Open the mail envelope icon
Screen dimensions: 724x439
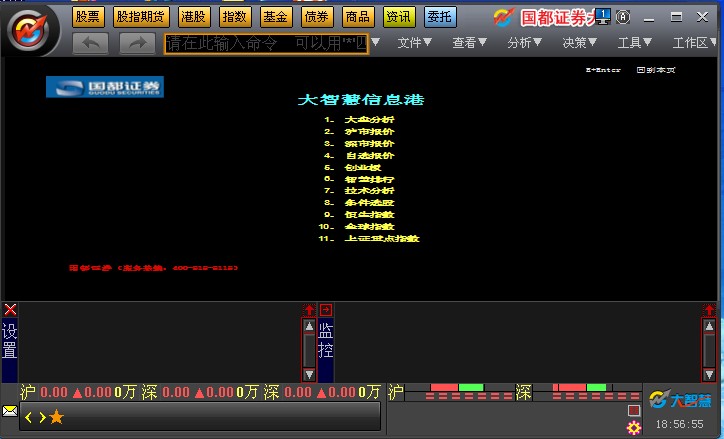(10, 410)
